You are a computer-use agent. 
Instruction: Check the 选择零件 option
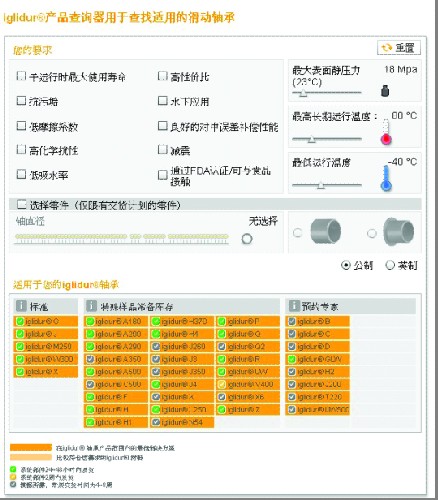tap(22, 204)
